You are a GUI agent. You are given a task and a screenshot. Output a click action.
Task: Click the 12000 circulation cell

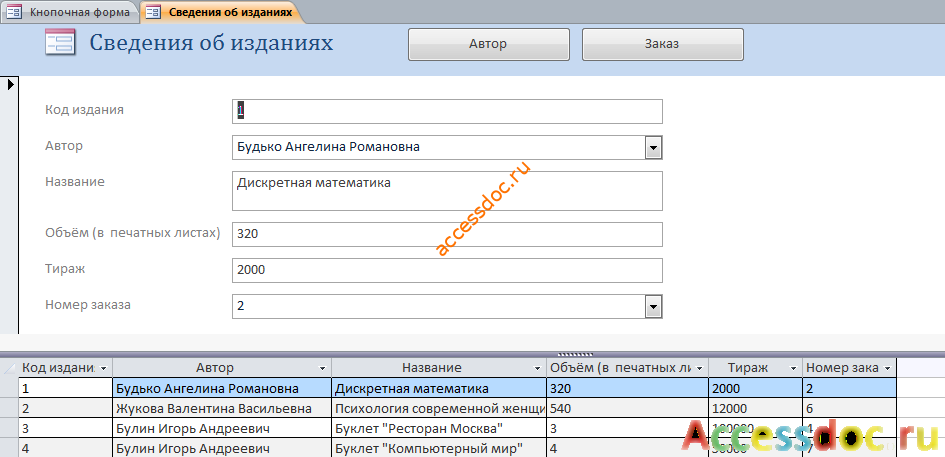pos(756,409)
